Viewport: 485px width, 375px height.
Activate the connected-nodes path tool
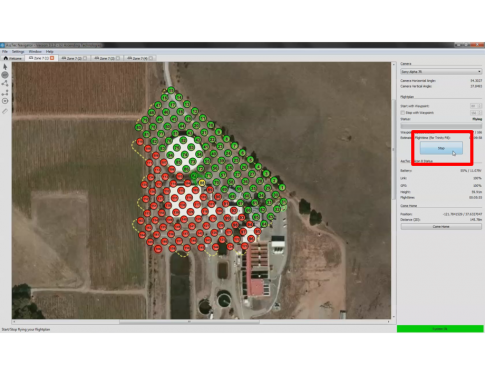5,84
